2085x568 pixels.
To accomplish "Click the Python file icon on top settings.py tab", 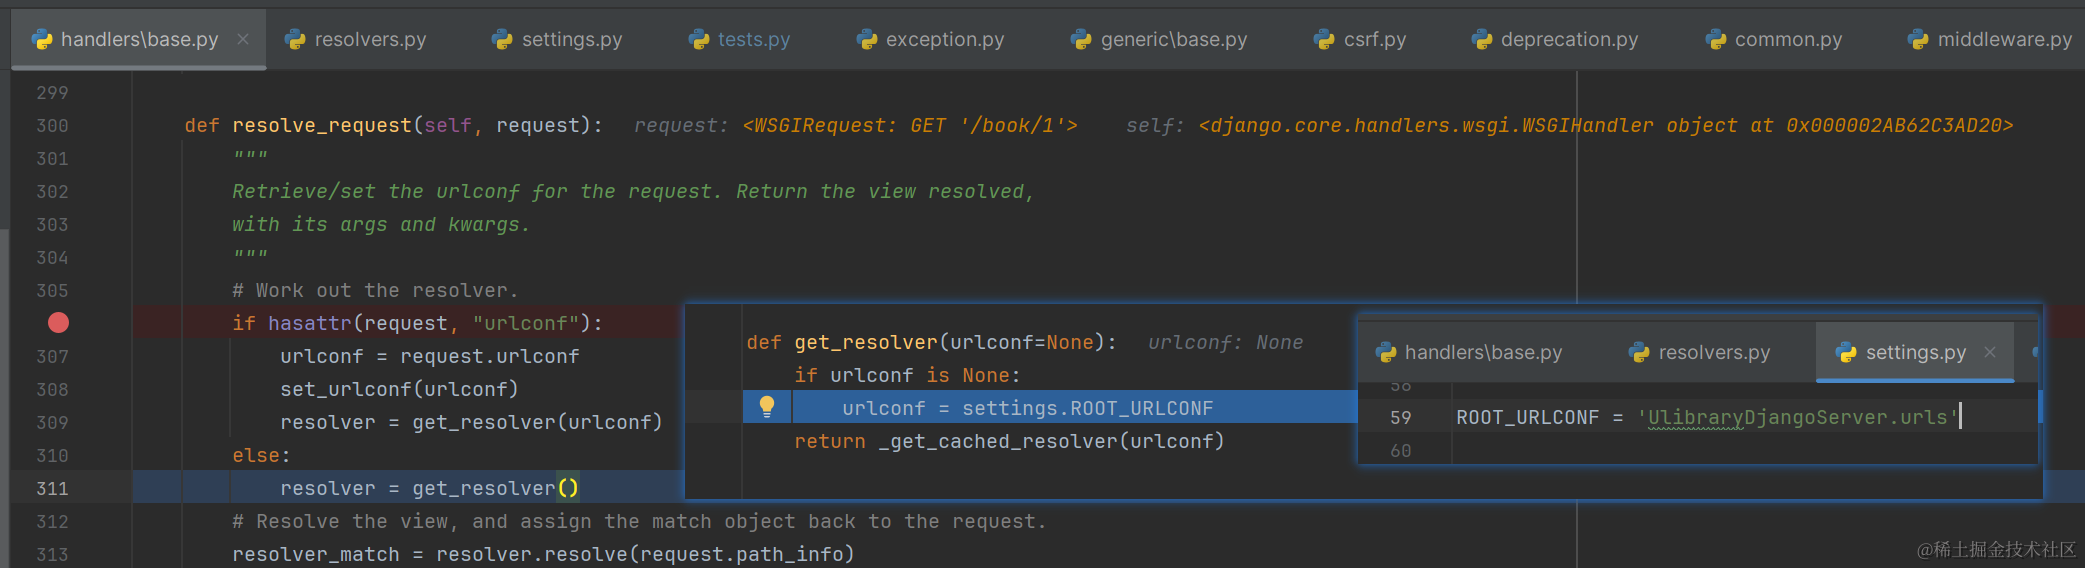I will pos(502,39).
